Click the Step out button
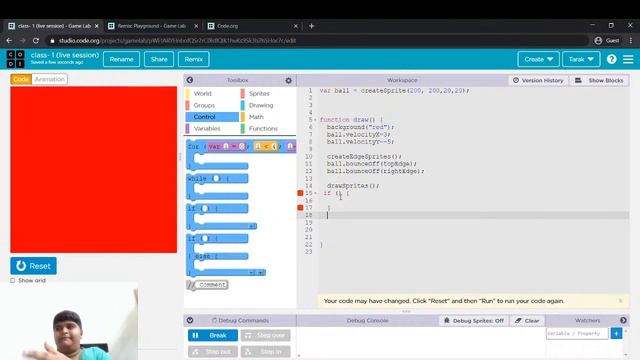 [x=213, y=351]
